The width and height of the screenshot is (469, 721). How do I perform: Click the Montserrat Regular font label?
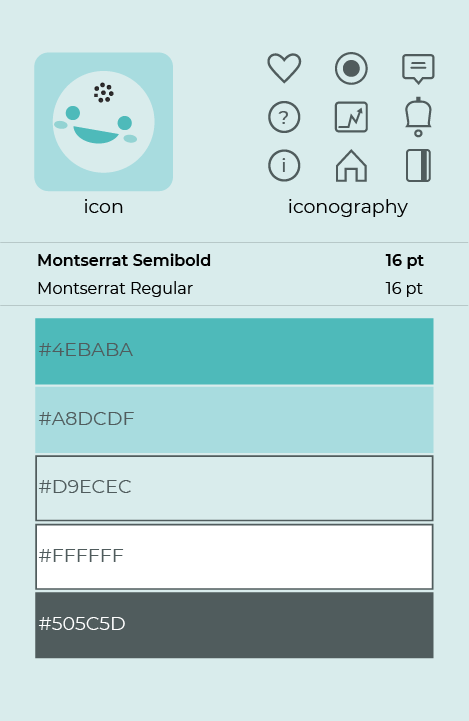(x=115, y=289)
